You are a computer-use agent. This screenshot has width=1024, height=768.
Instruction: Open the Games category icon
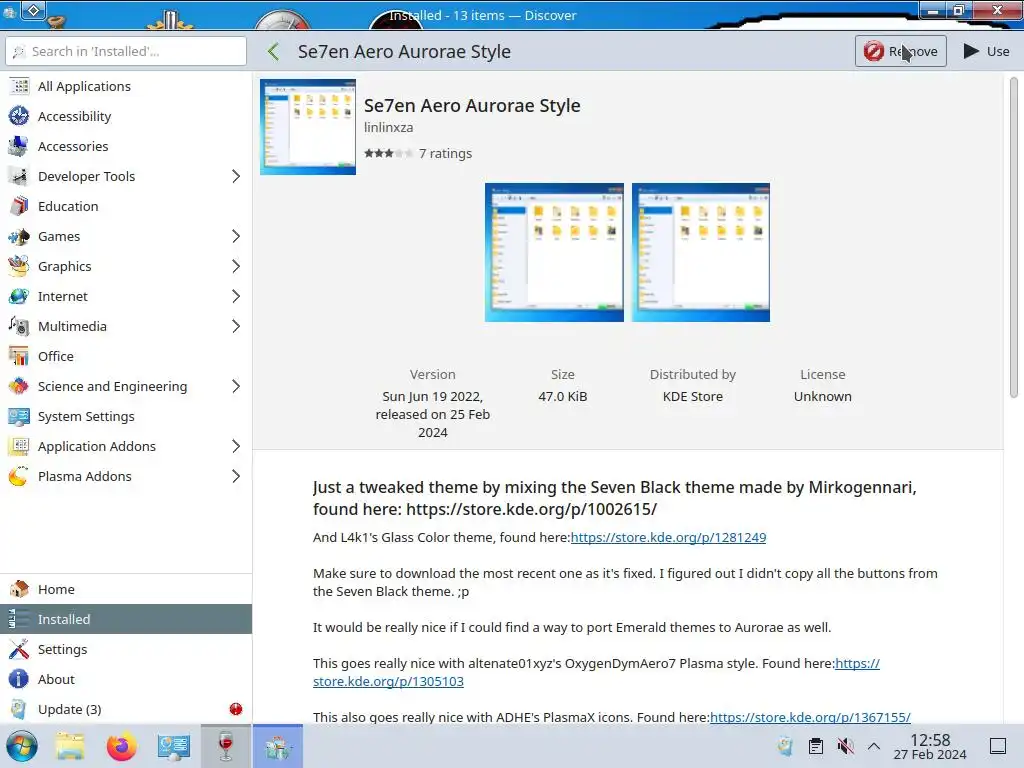pos(19,236)
